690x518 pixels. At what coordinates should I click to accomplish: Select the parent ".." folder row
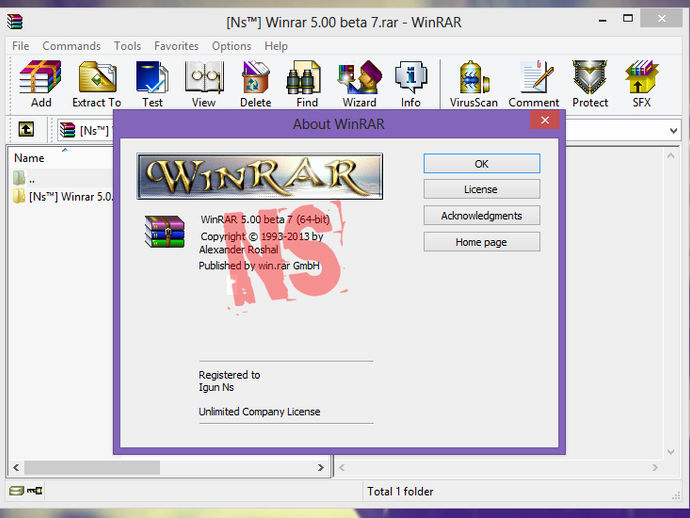click(x=62, y=179)
